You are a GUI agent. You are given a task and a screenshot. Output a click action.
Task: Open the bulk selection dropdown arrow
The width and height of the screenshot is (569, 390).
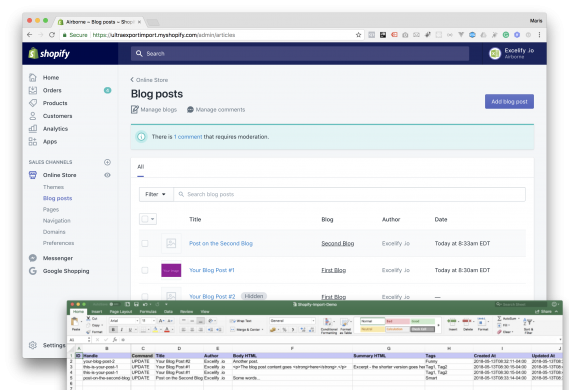point(153,219)
